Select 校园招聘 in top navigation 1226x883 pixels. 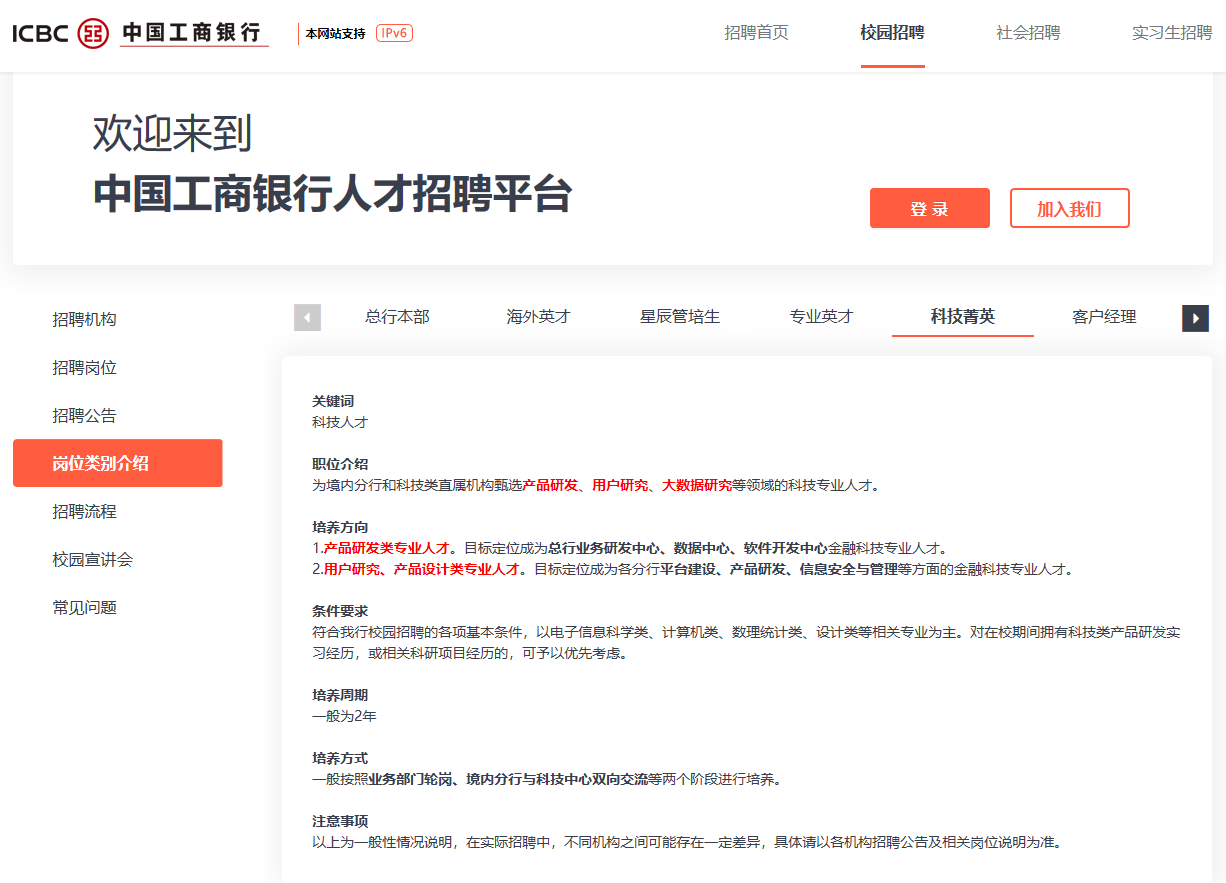pyautogui.click(x=892, y=33)
